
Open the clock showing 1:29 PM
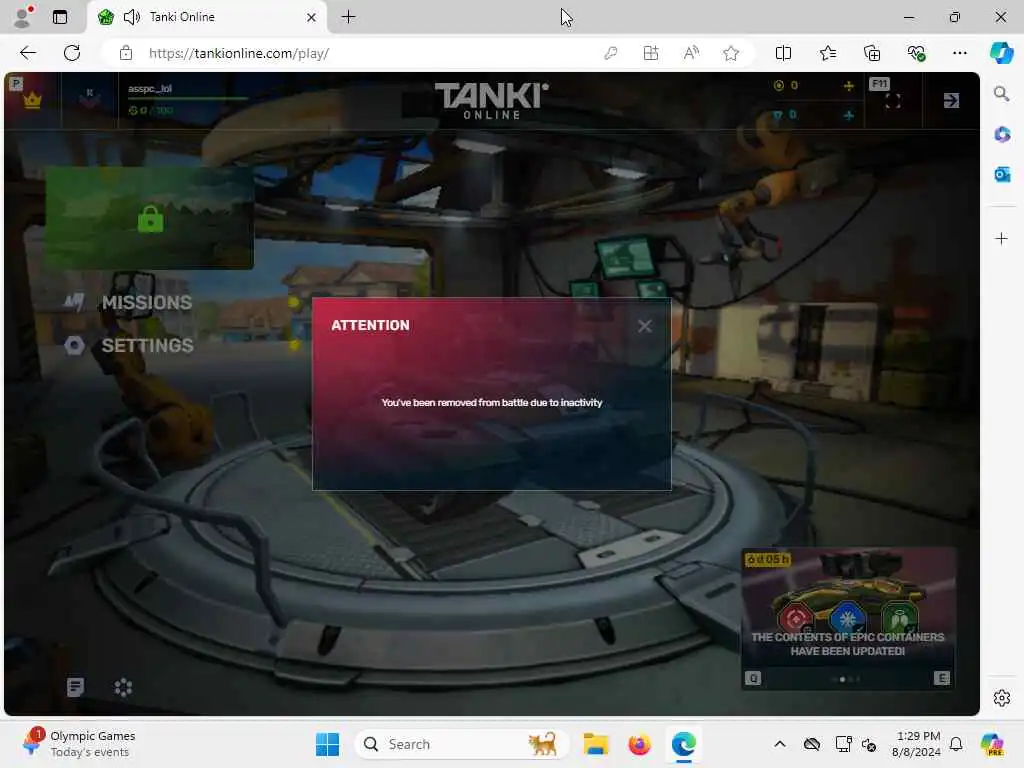[917, 744]
